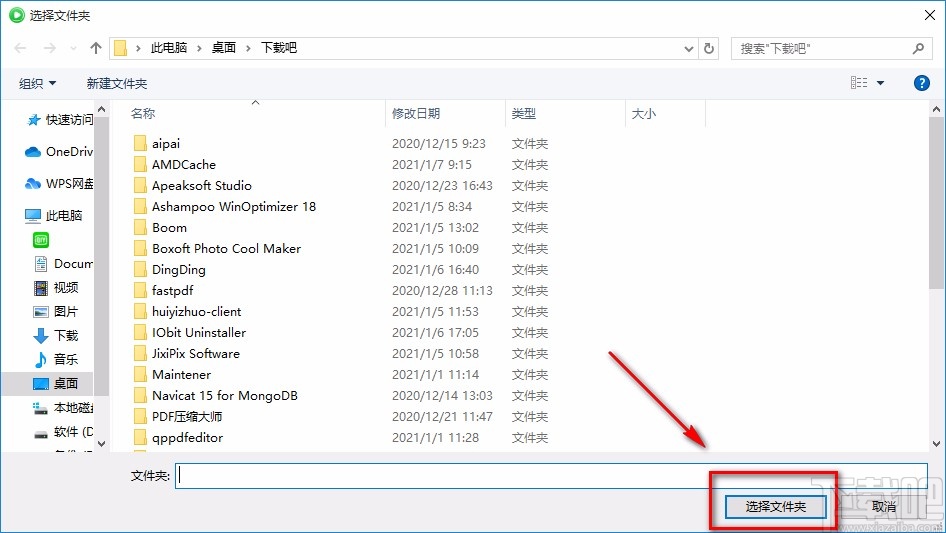The image size is (946, 533).
Task: Select 下载吧 in the address breadcrumb
Action: 279,48
